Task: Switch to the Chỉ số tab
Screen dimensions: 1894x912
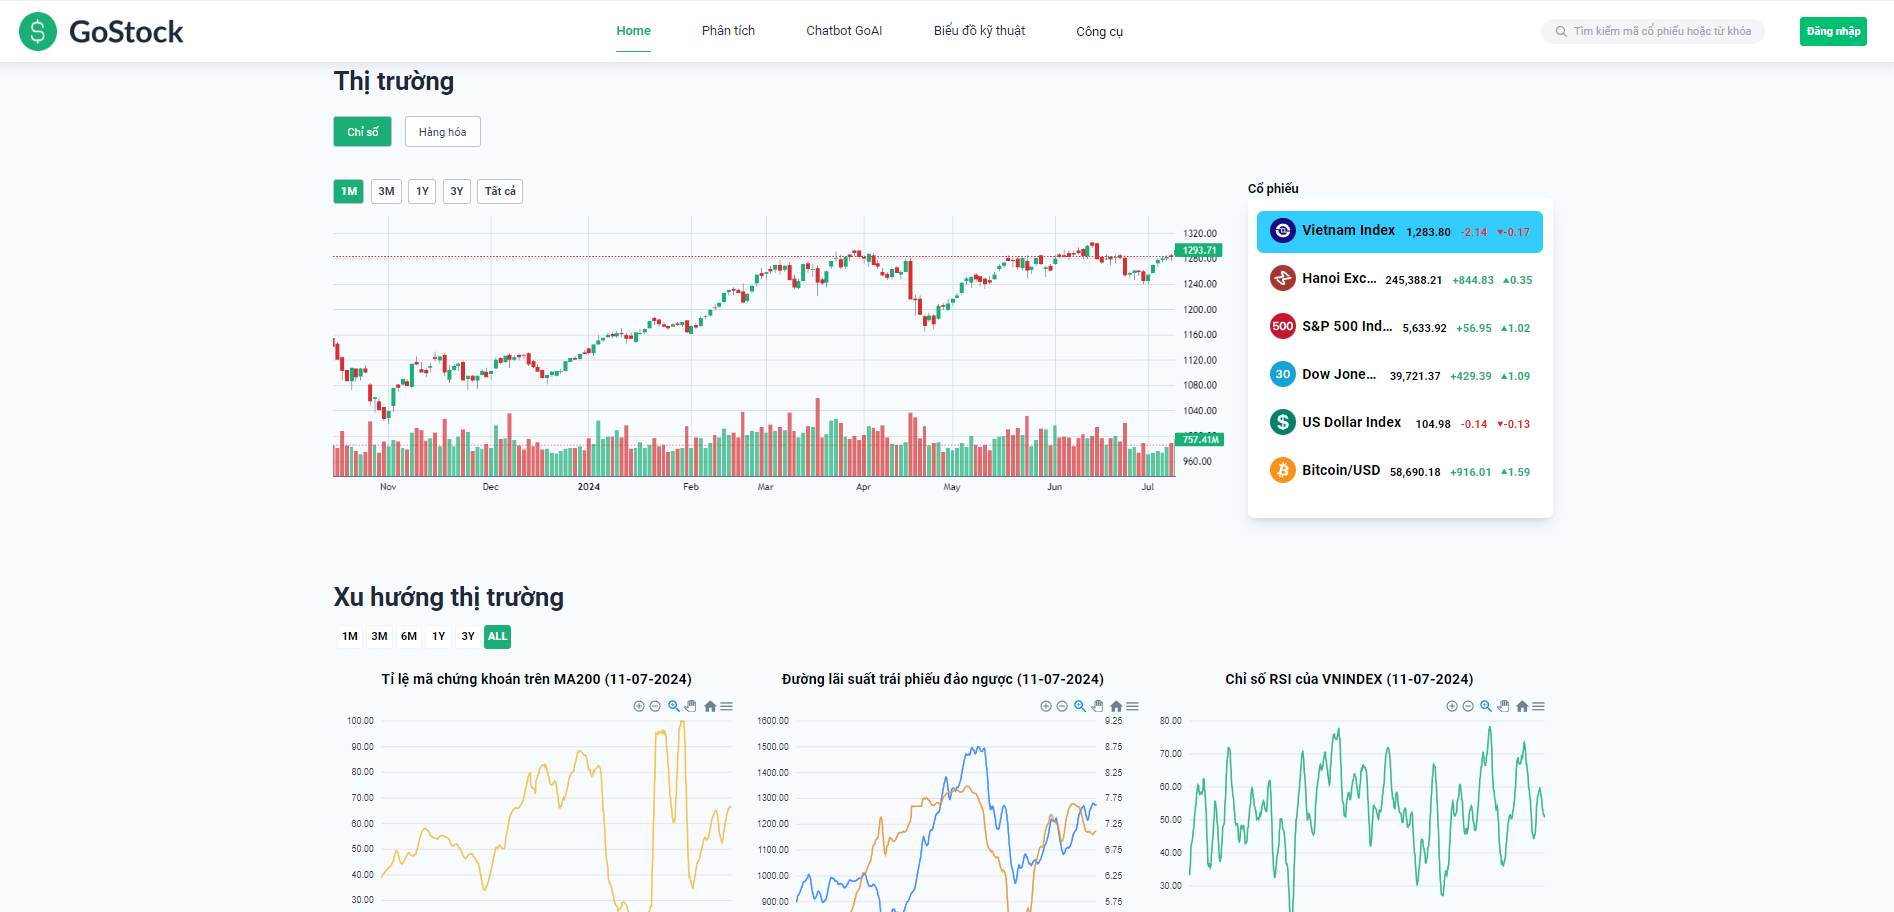Action: tap(362, 132)
